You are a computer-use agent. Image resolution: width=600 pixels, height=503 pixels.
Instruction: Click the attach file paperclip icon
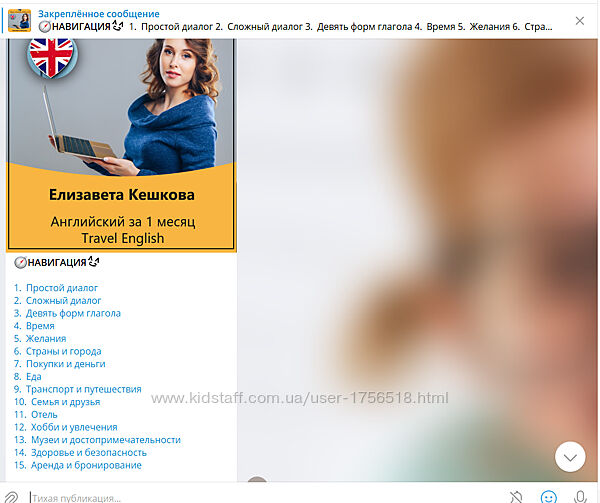point(12,497)
